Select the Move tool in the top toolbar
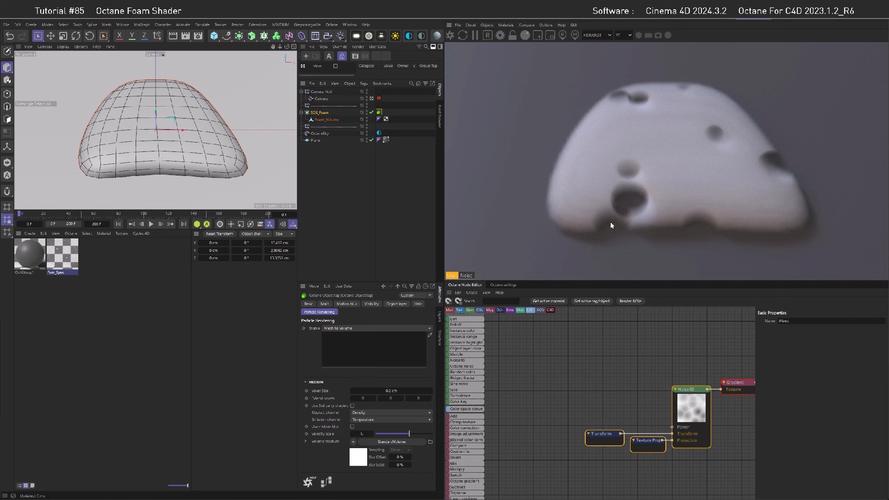This screenshot has width=889, height=500. coord(50,36)
